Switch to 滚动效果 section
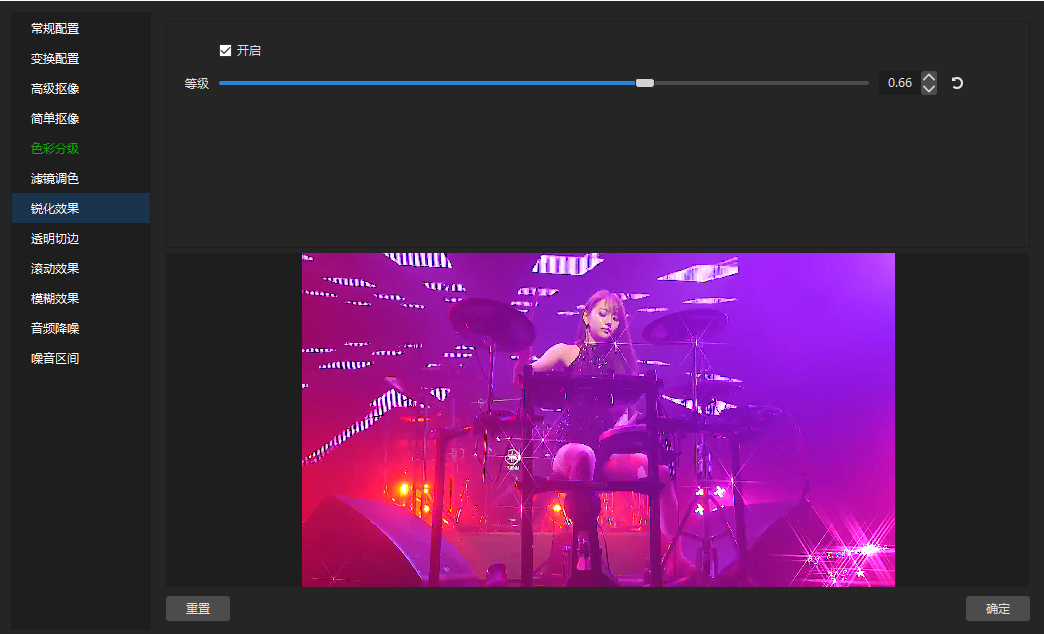 click(81, 268)
